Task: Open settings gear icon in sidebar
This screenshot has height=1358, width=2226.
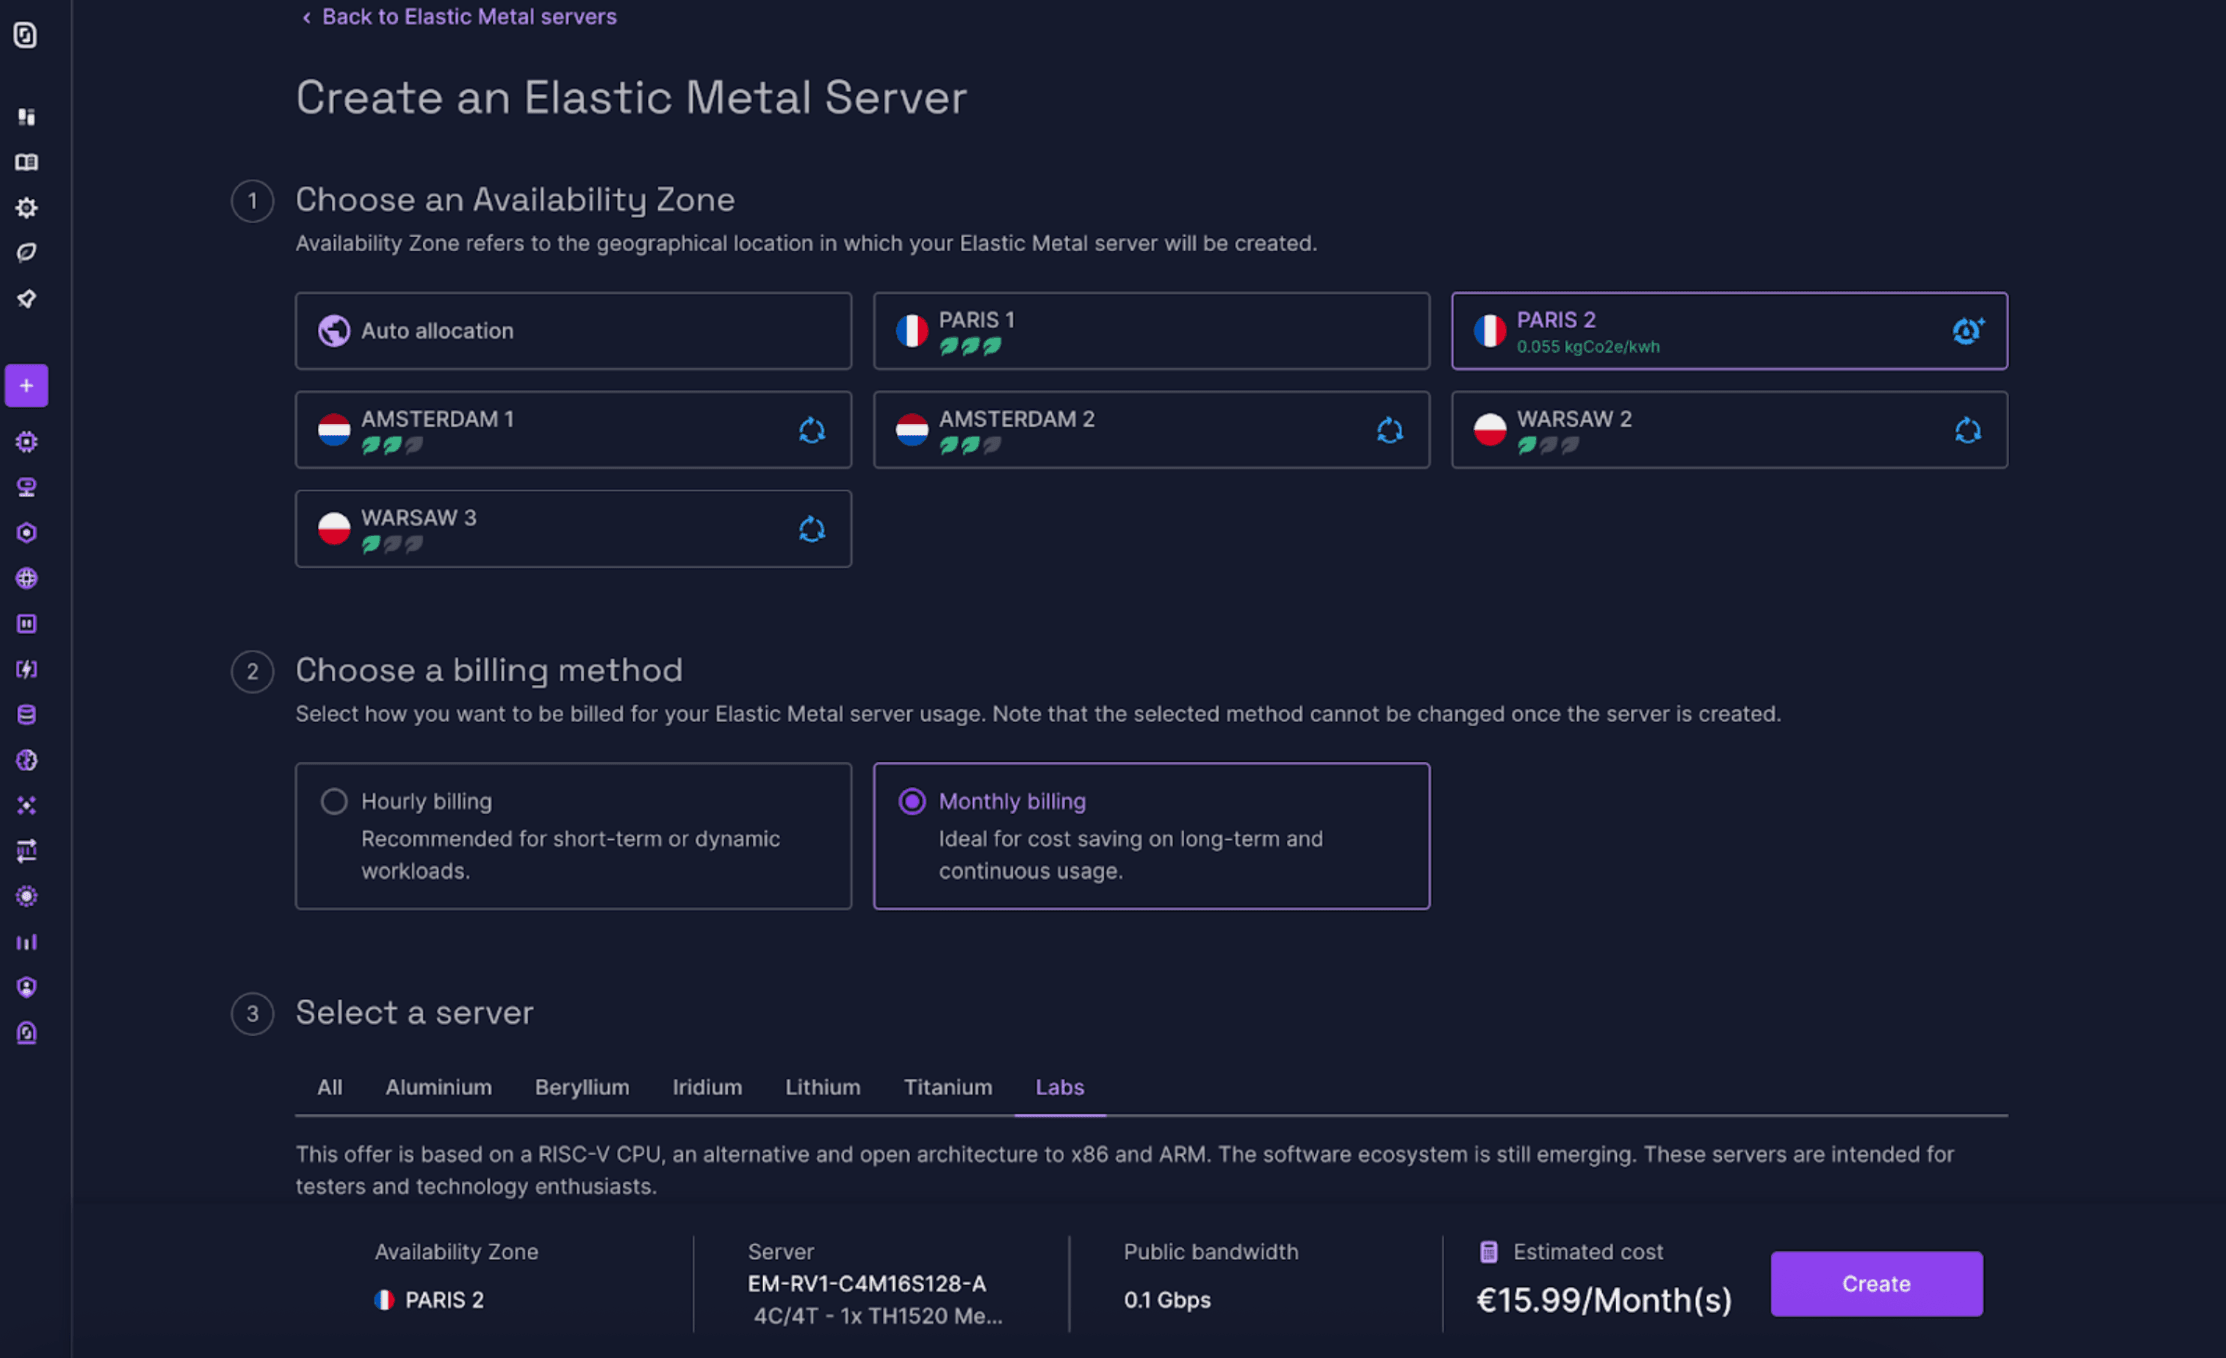Action: [26, 207]
